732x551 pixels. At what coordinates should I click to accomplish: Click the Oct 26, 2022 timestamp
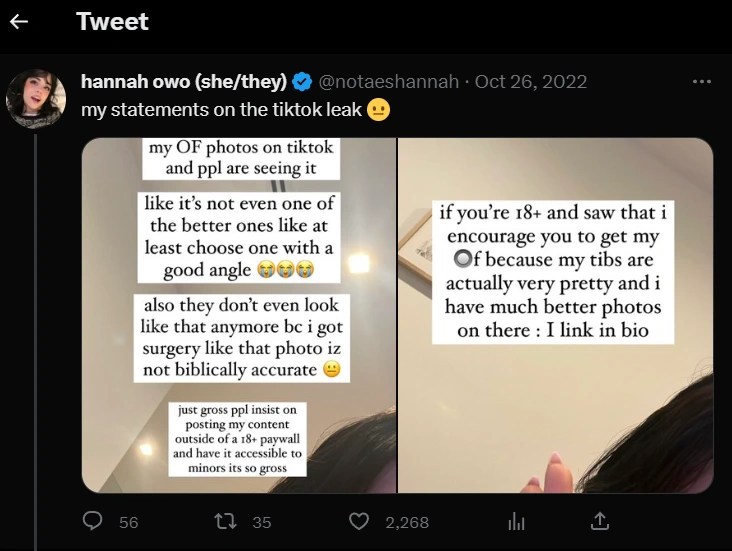(x=531, y=82)
